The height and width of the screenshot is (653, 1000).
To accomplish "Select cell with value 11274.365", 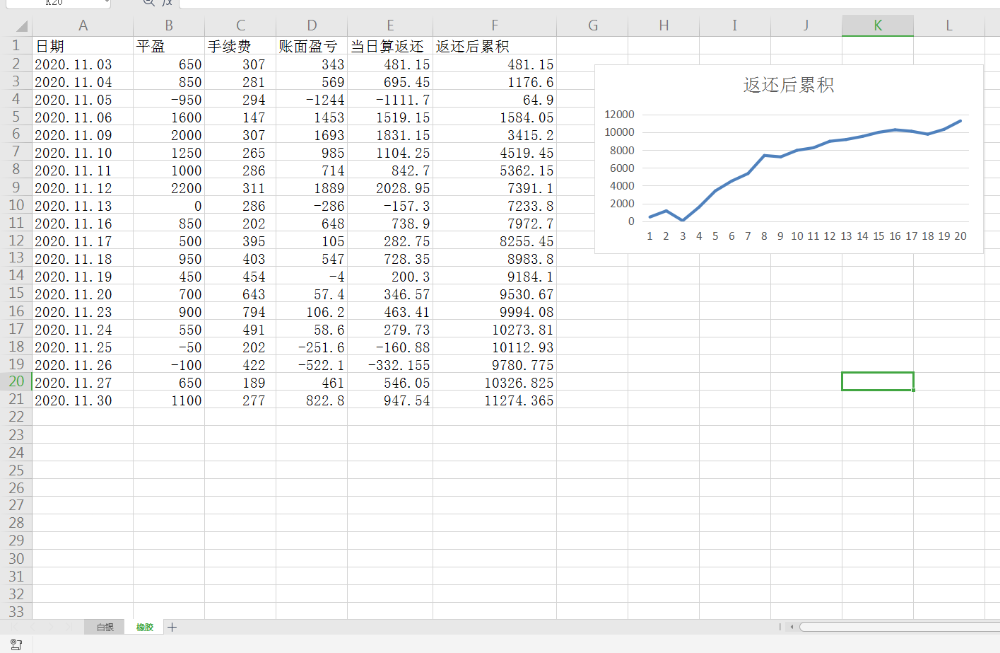I will pos(495,400).
